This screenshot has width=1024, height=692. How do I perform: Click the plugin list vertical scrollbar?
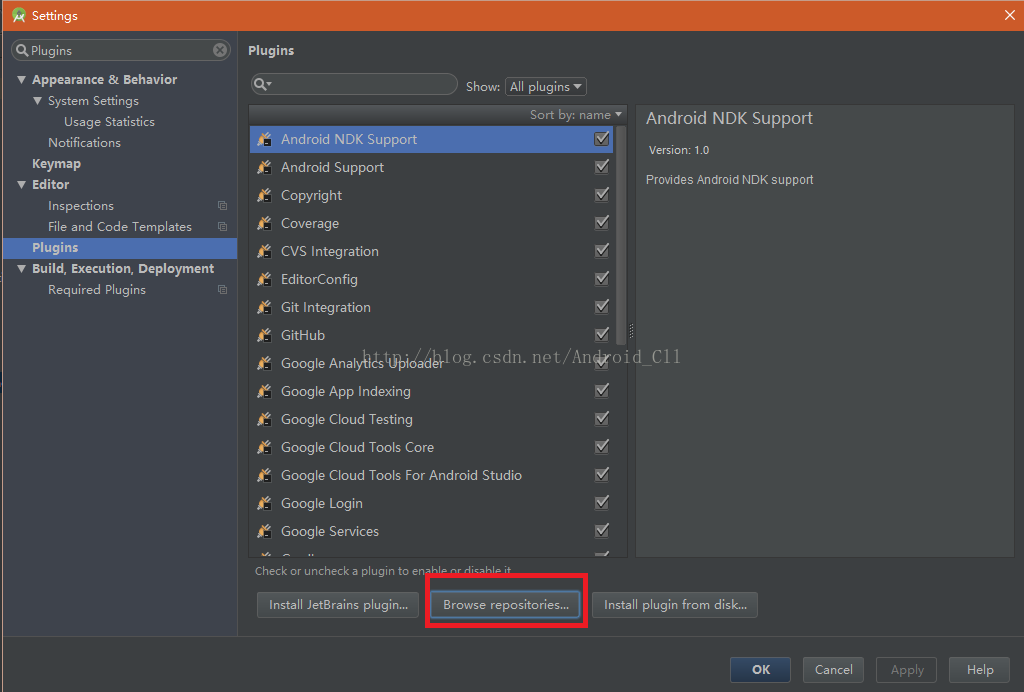(x=620, y=235)
